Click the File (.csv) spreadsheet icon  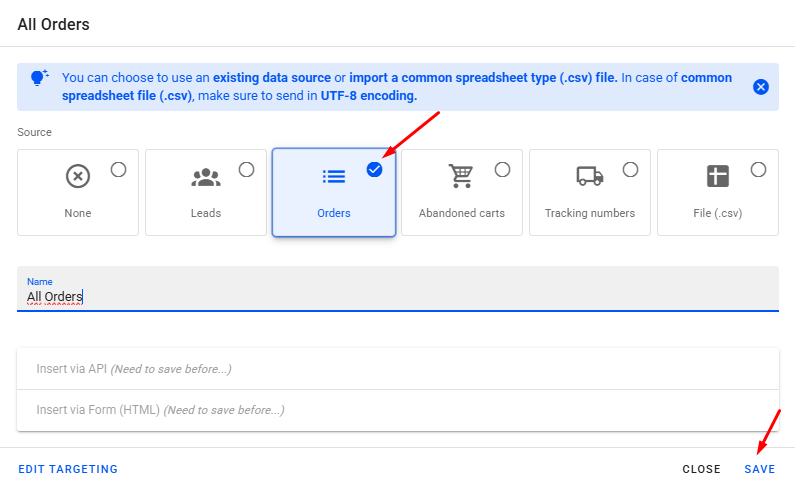coord(718,177)
